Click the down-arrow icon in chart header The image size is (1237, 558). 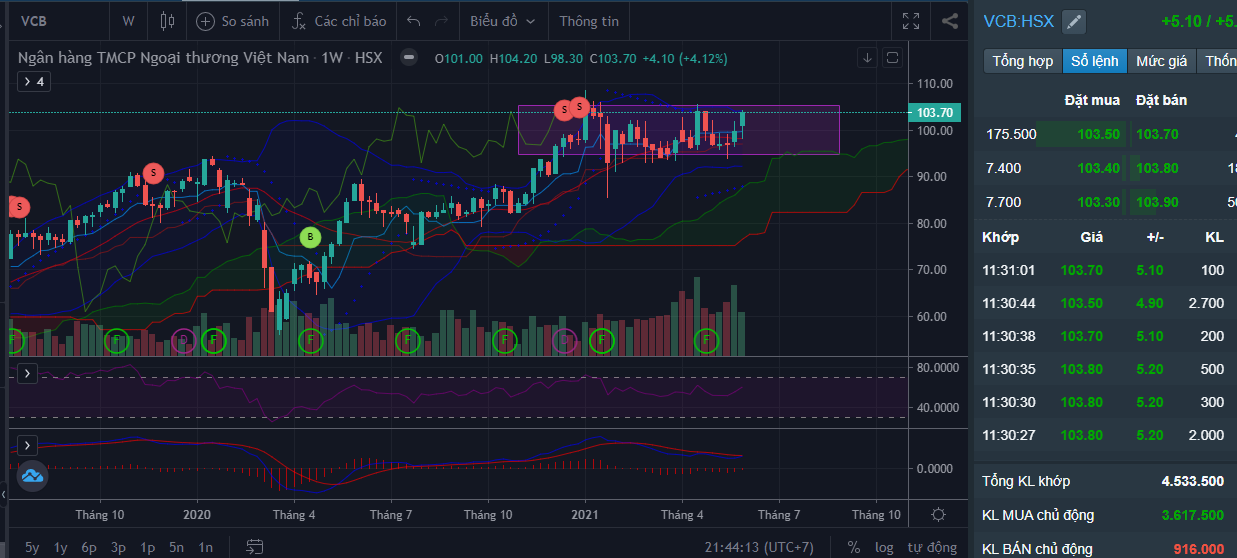click(x=867, y=57)
